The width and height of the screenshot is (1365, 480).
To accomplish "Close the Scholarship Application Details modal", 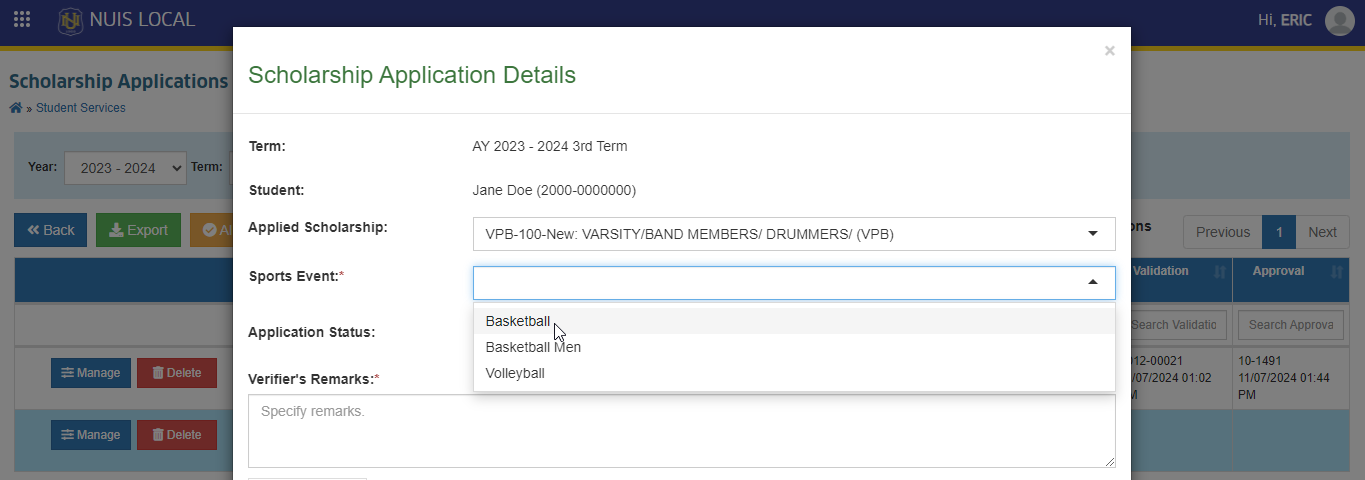I will [1109, 51].
